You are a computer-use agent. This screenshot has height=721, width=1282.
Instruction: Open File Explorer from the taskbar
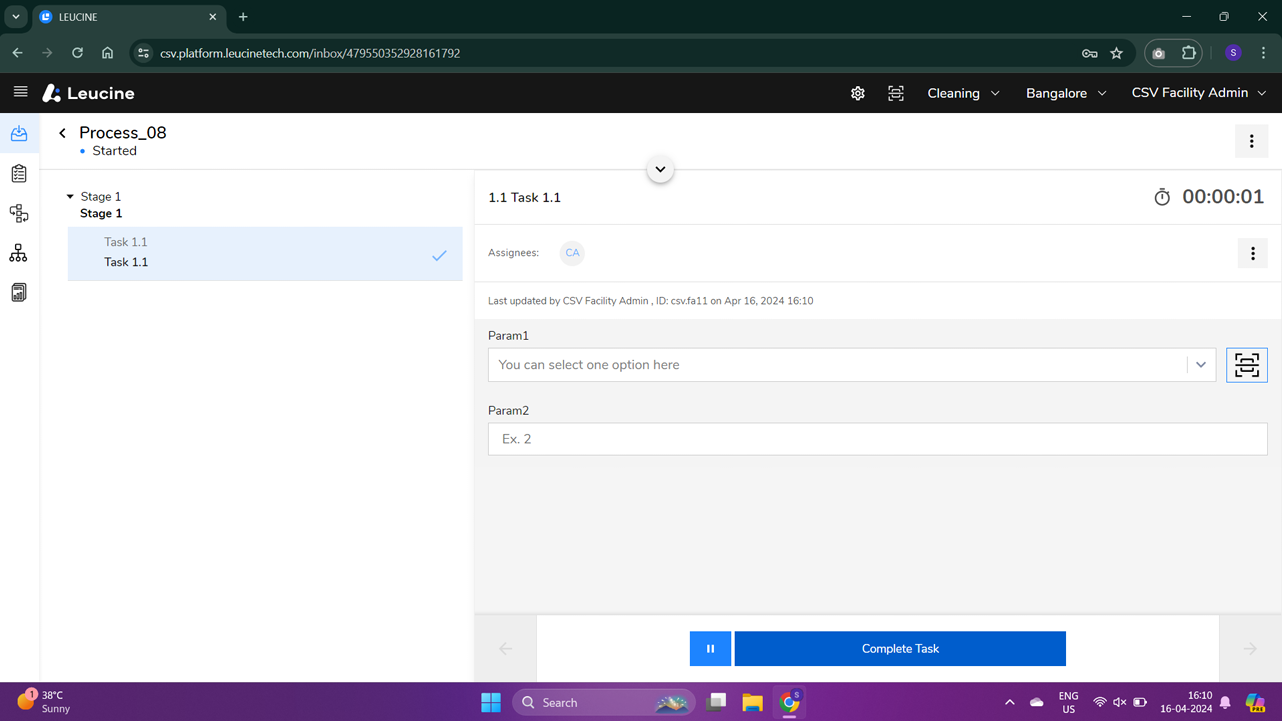click(x=752, y=703)
